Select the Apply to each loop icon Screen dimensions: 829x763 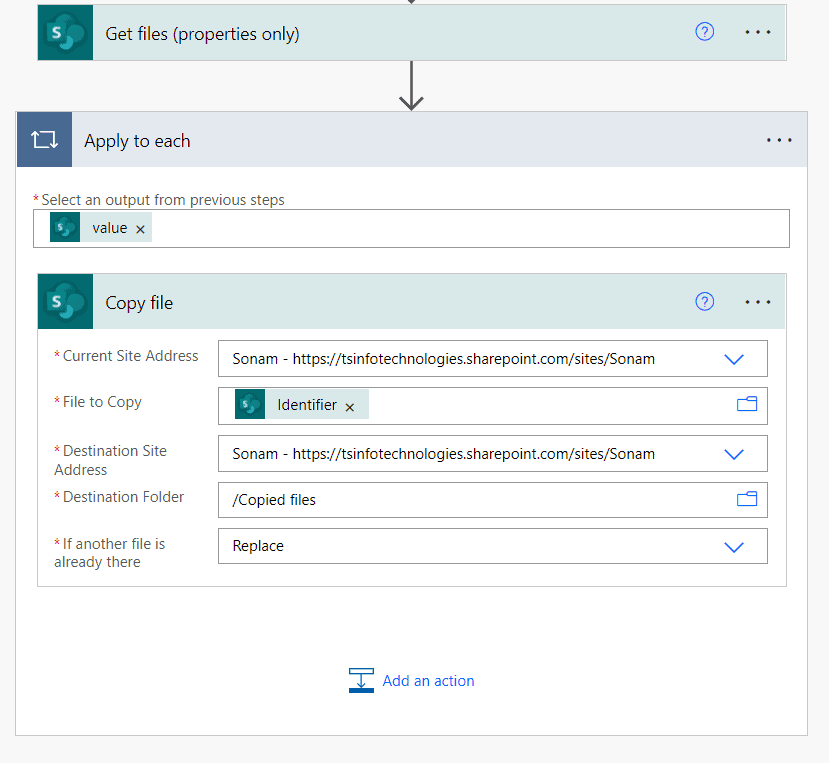point(44,139)
